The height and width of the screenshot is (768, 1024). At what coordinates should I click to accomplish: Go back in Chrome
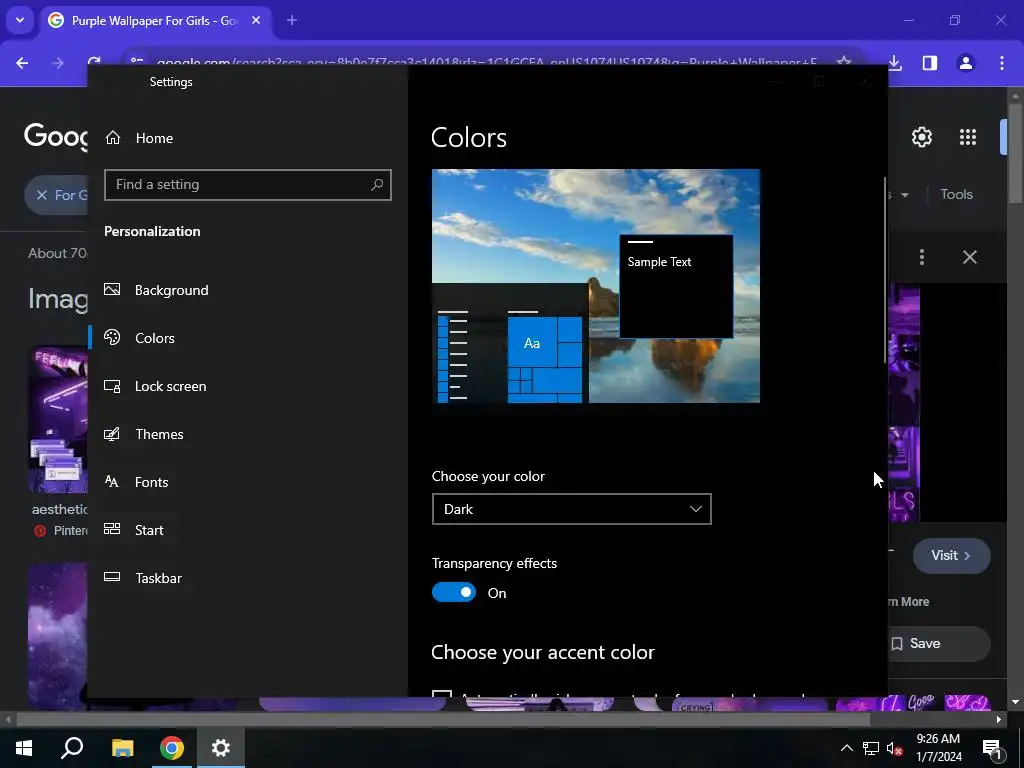[x=22, y=63]
